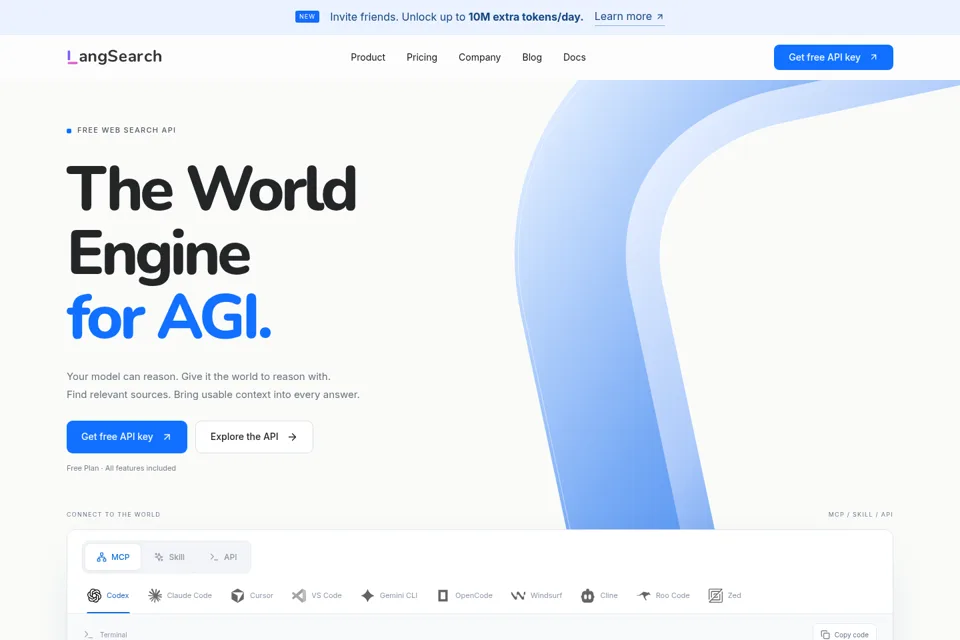Image resolution: width=960 pixels, height=640 pixels.
Task: Open the Company menu item
Action: point(479,57)
